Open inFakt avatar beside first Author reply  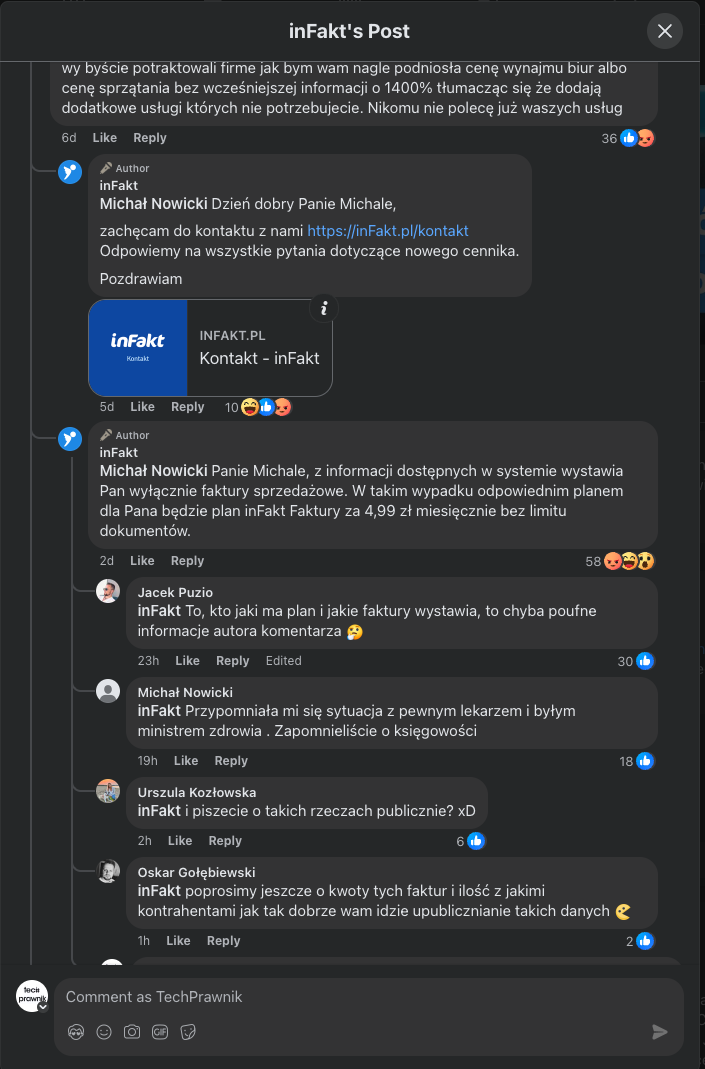[70, 171]
